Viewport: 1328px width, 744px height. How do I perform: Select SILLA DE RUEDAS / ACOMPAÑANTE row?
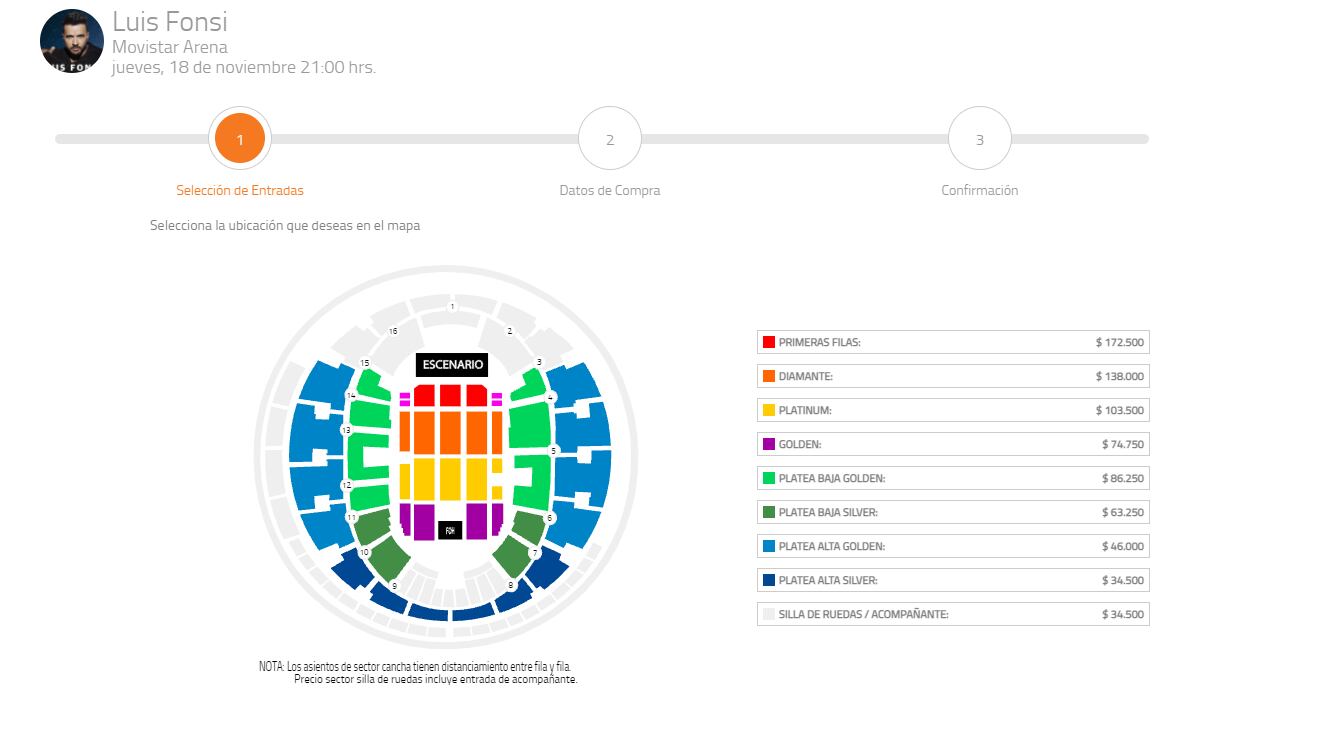click(953, 614)
